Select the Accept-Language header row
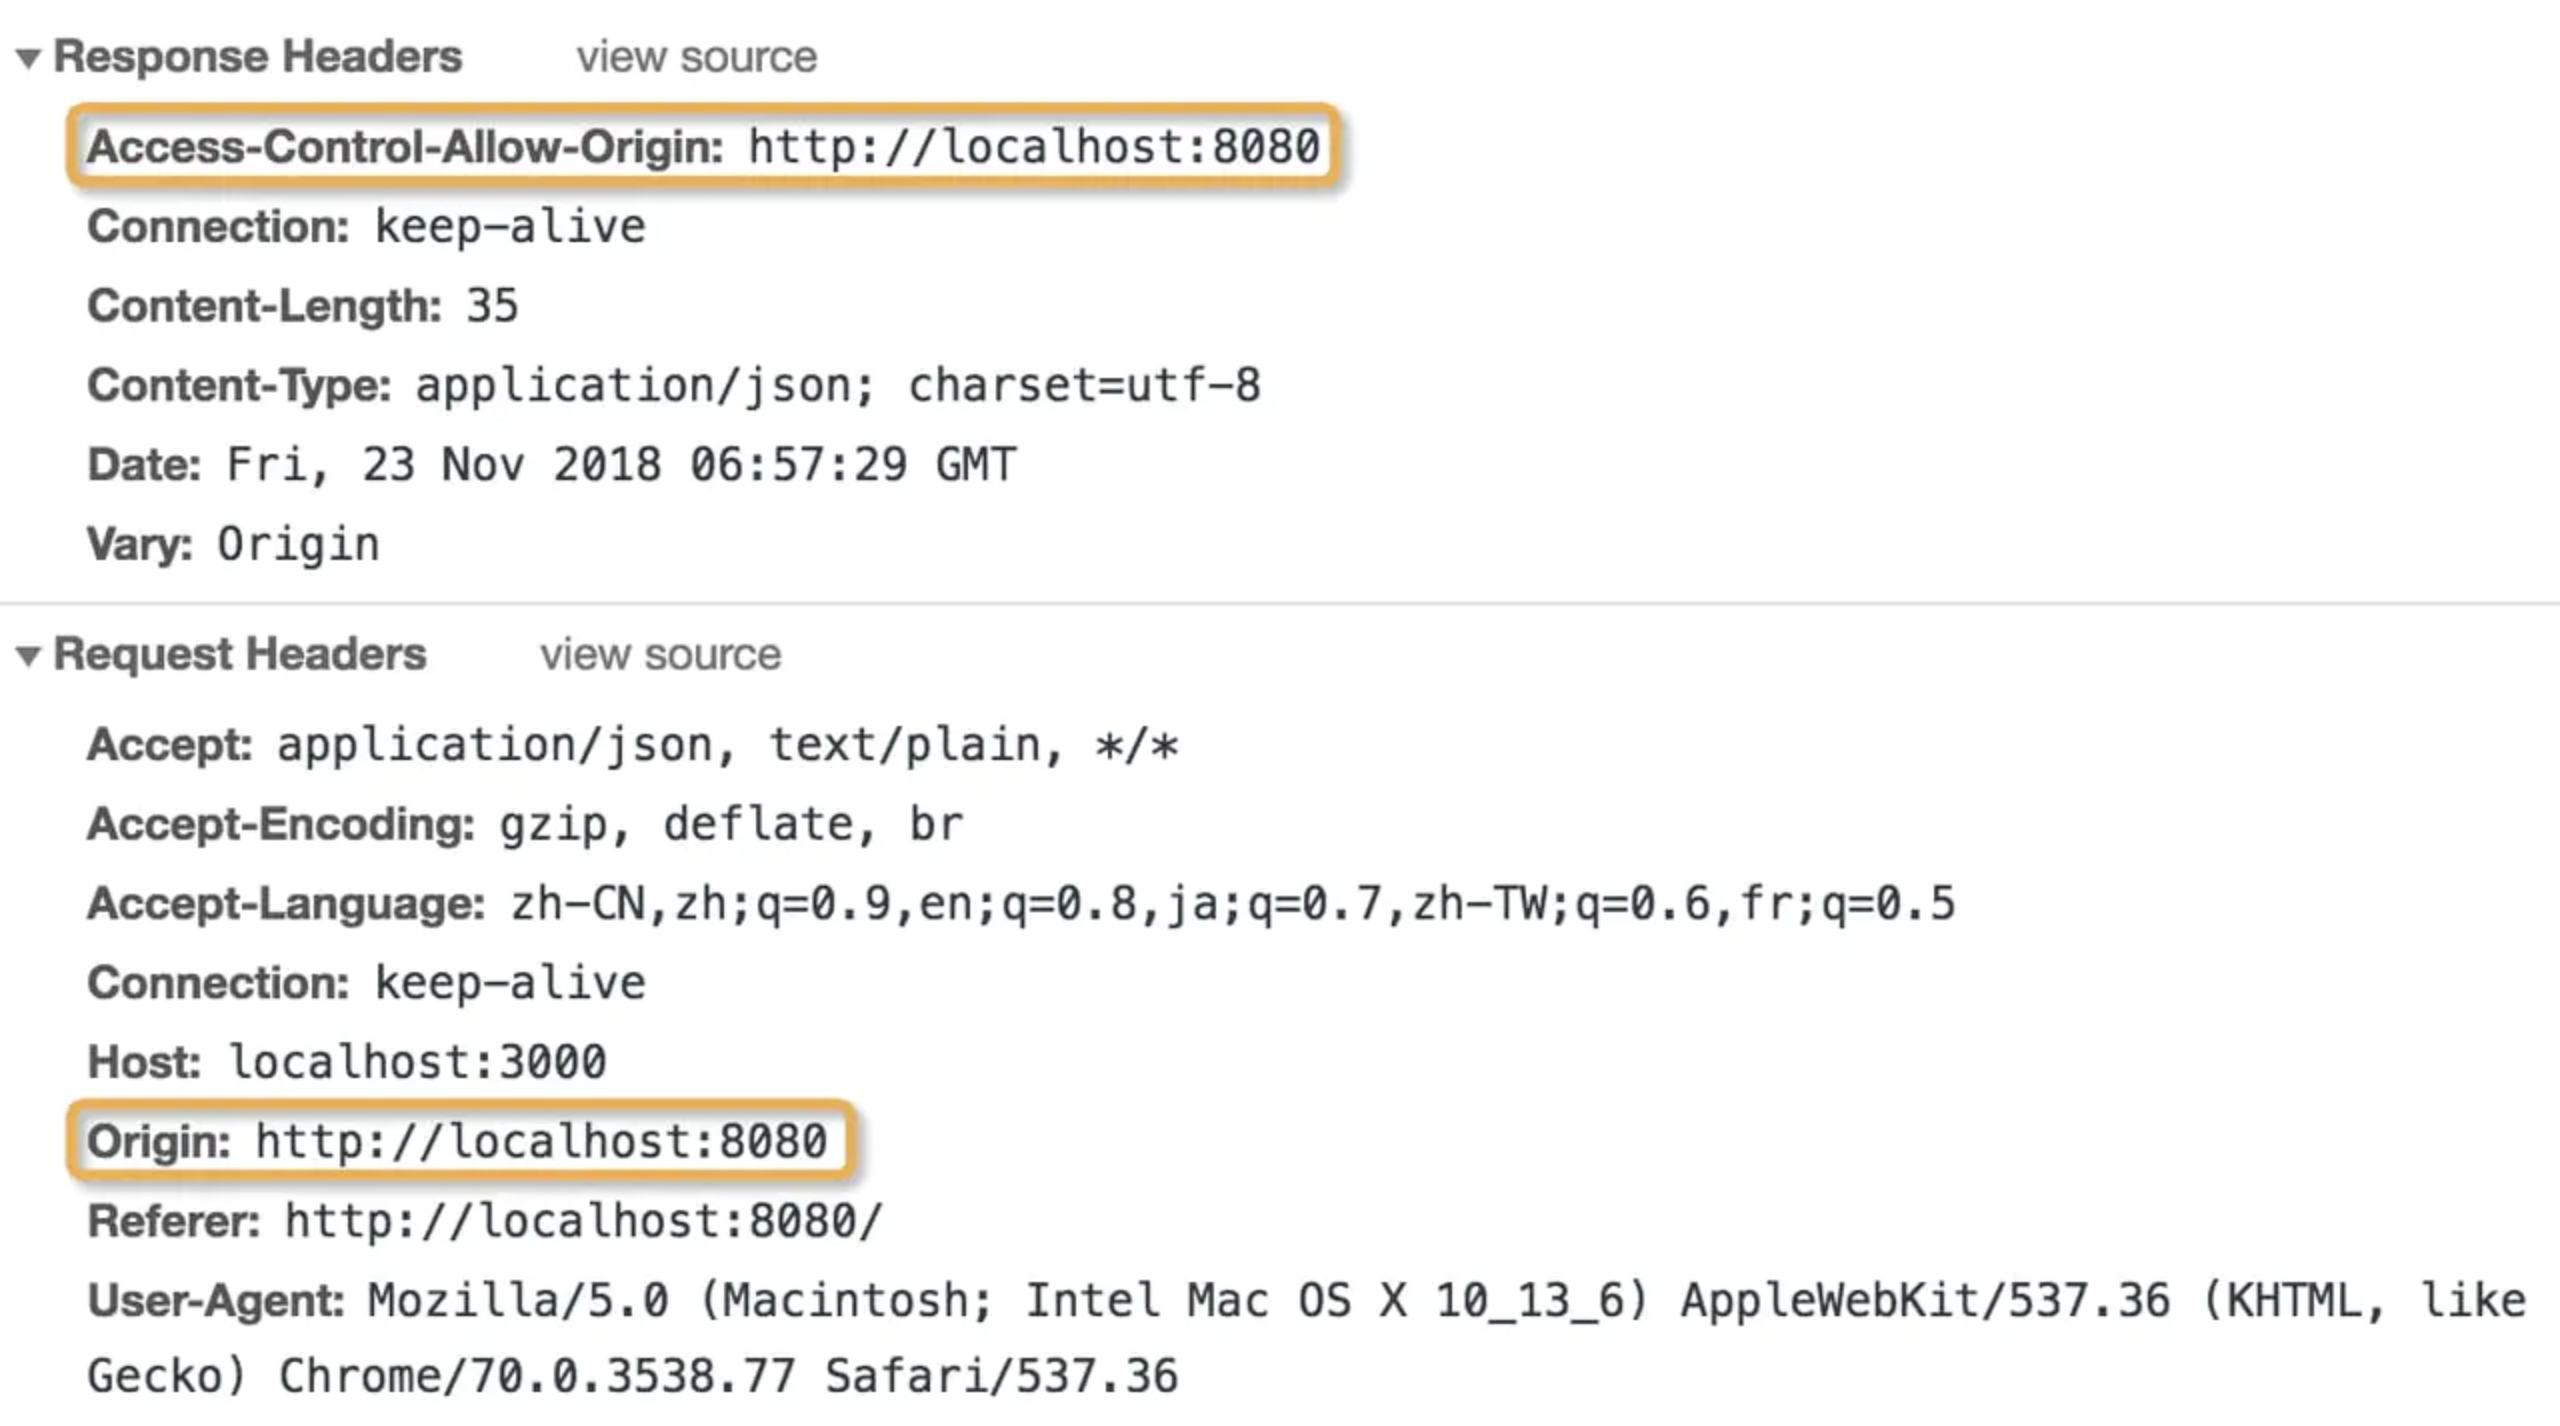The height and width of the screenshot is (1426, 2560). pos(1021,903)
